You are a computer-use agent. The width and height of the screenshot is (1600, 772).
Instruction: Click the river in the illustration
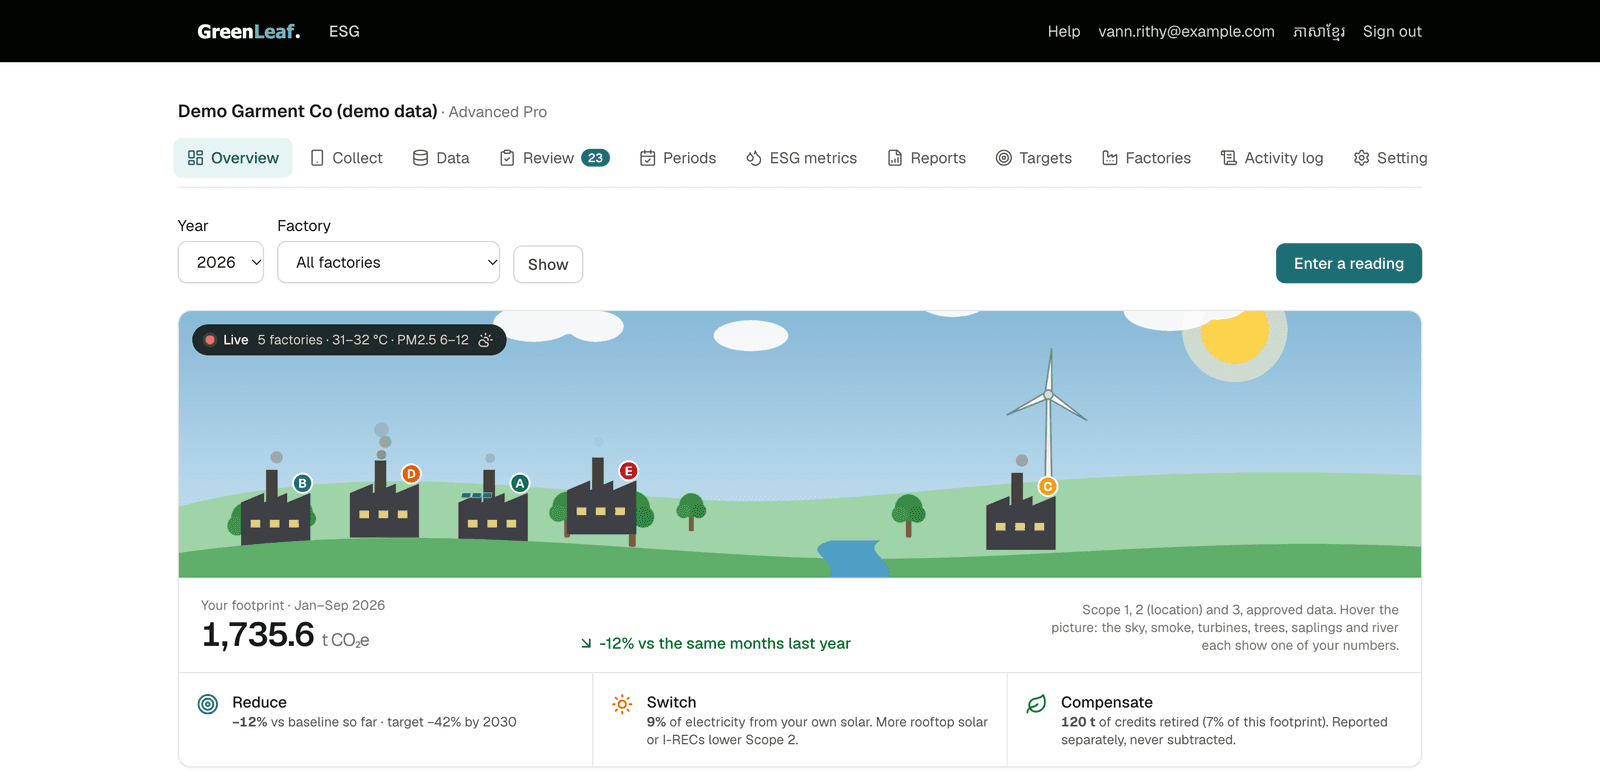[853, 559]
